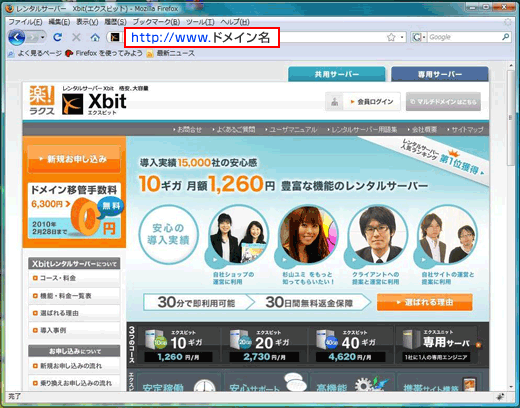
Task: Open the レンタルサーバー用語集 link
Action: [x=362, y=129]
